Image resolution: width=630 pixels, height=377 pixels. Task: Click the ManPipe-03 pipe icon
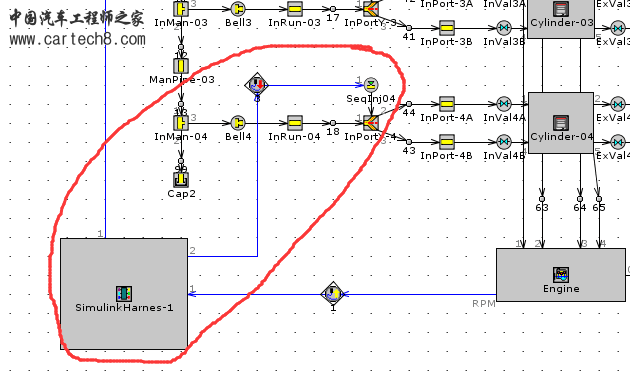[181, 66]
